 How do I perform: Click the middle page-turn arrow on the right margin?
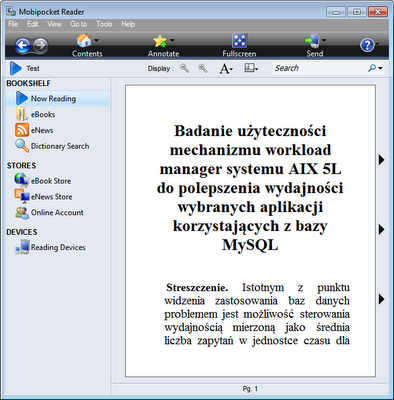[x=381, y=230]
